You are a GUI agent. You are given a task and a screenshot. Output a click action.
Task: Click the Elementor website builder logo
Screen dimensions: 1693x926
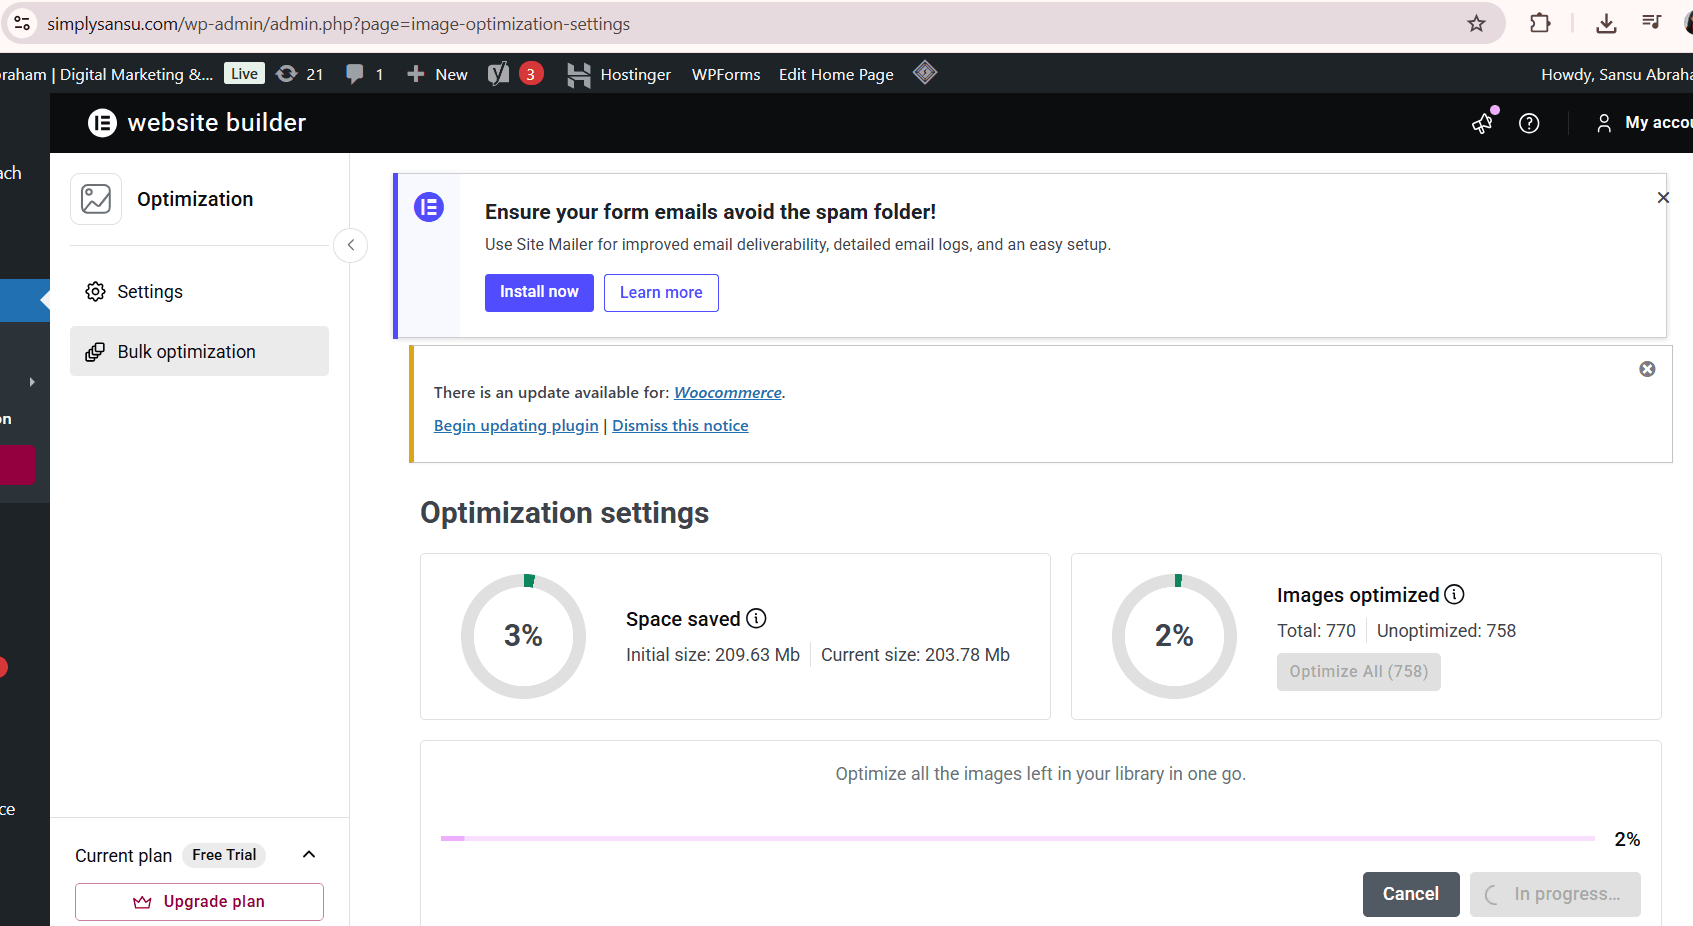click(197, 122)
